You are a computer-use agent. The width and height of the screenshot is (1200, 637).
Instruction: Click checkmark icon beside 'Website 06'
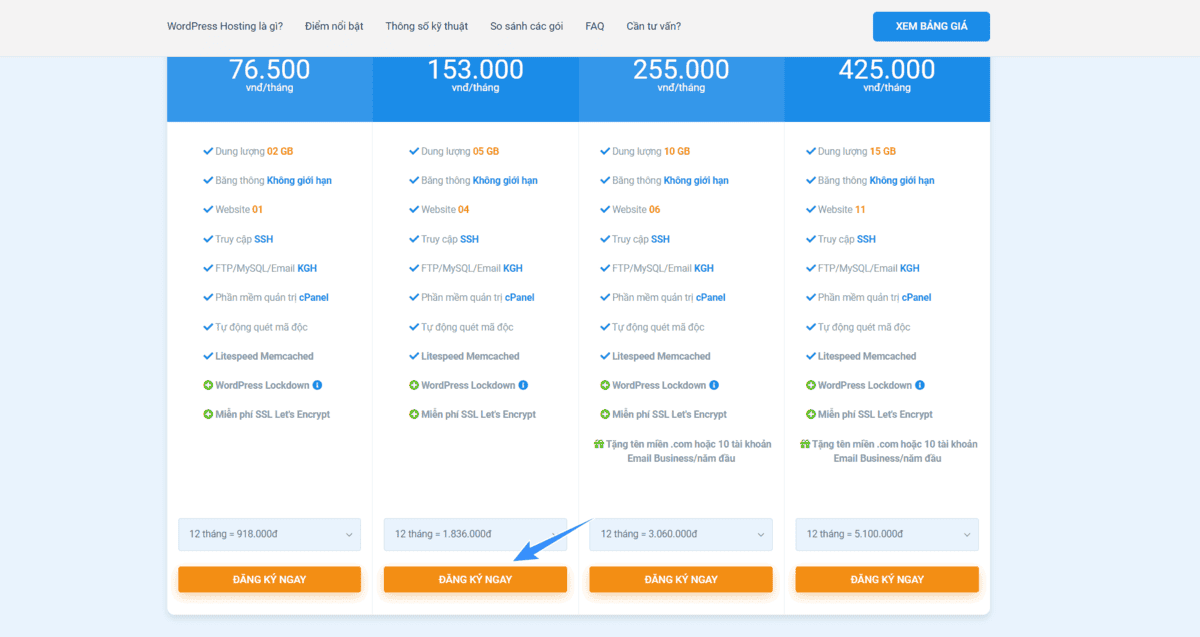tap(605, 209)
